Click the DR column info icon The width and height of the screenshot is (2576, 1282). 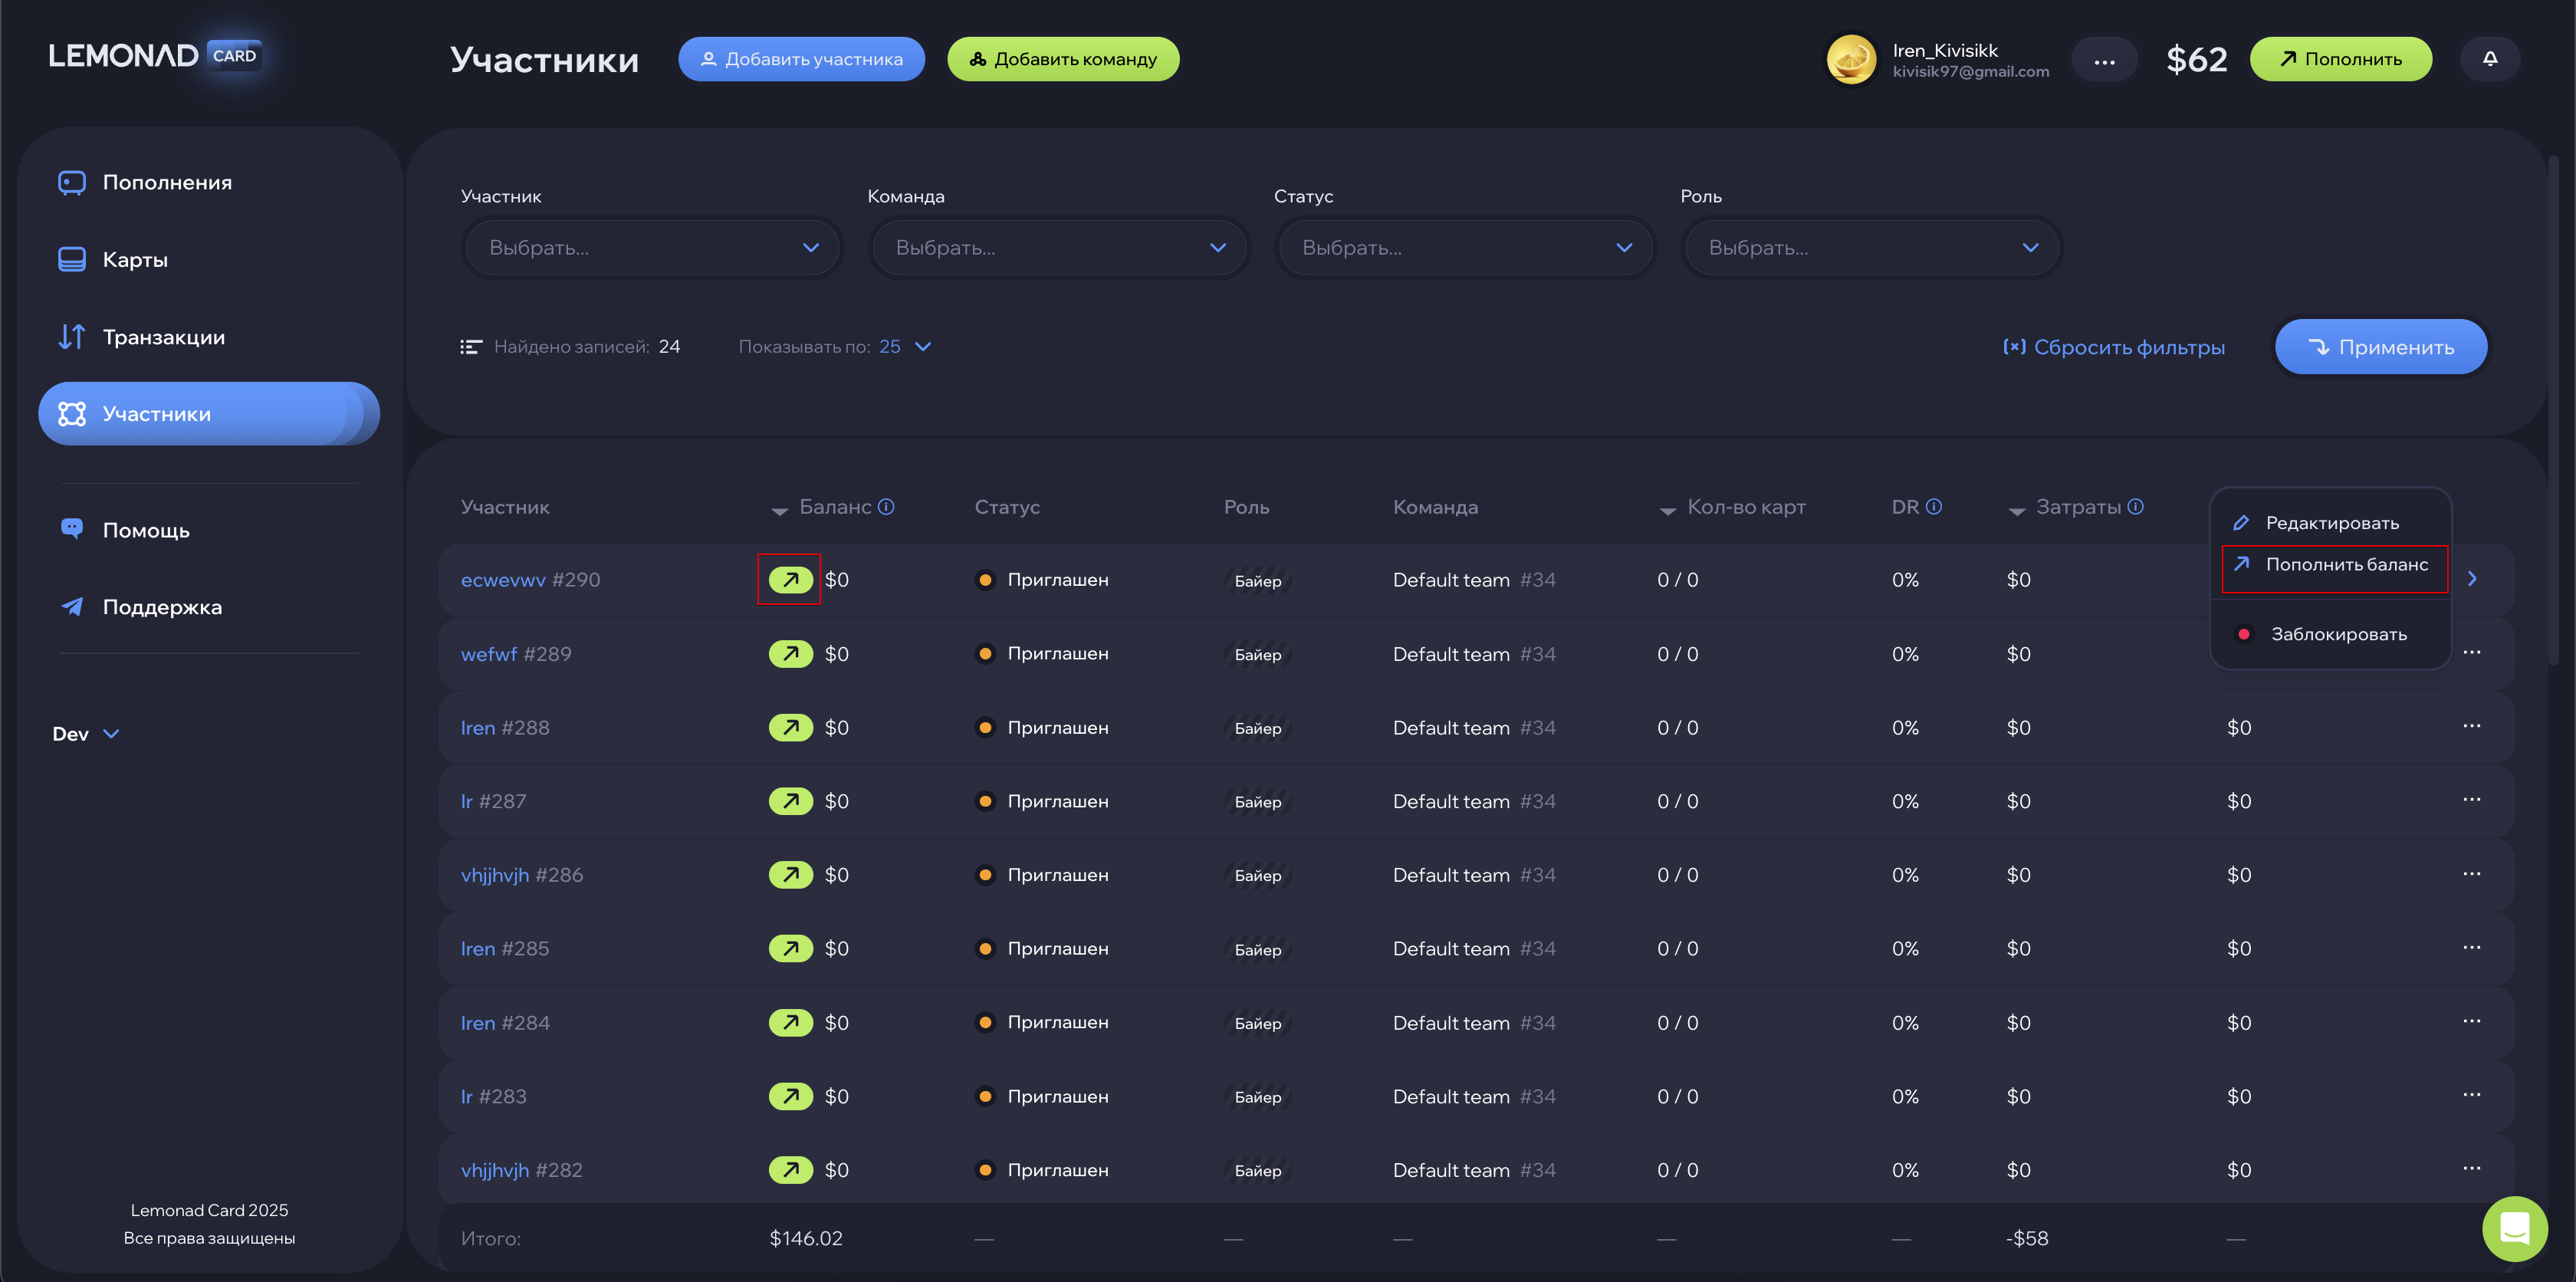point(1934,507)
